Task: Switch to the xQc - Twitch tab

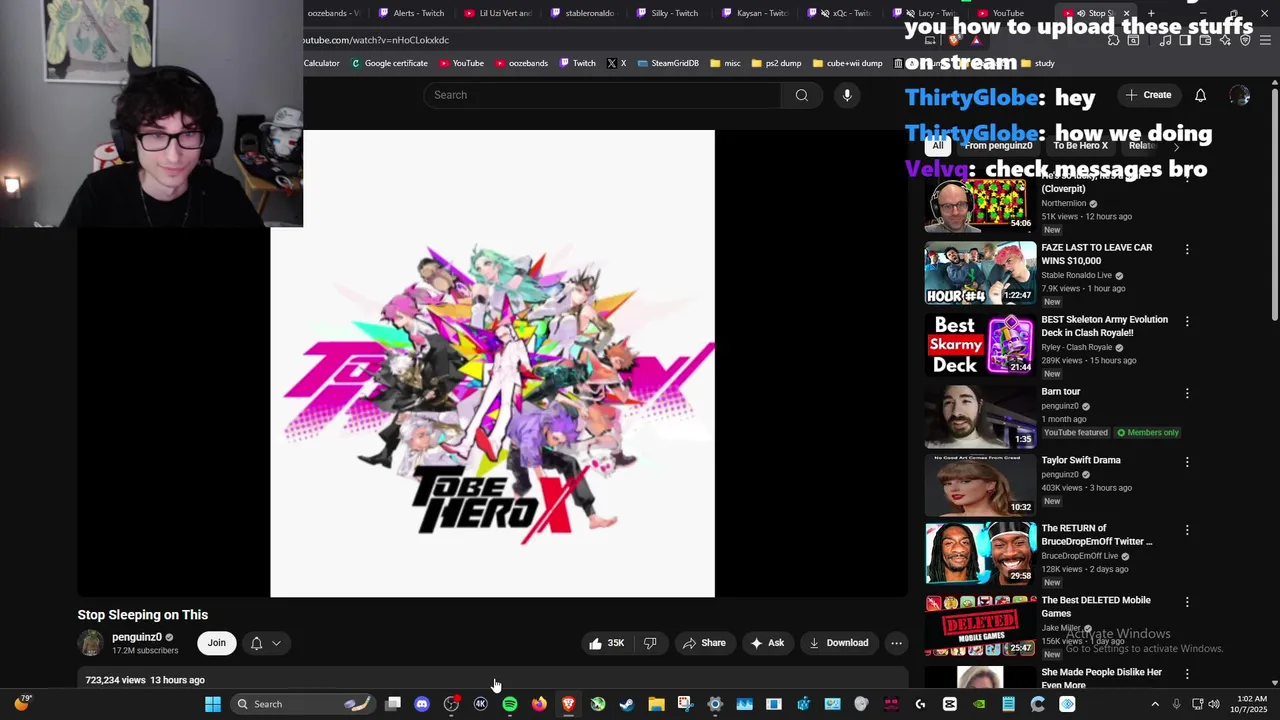Action: (840, 13)
